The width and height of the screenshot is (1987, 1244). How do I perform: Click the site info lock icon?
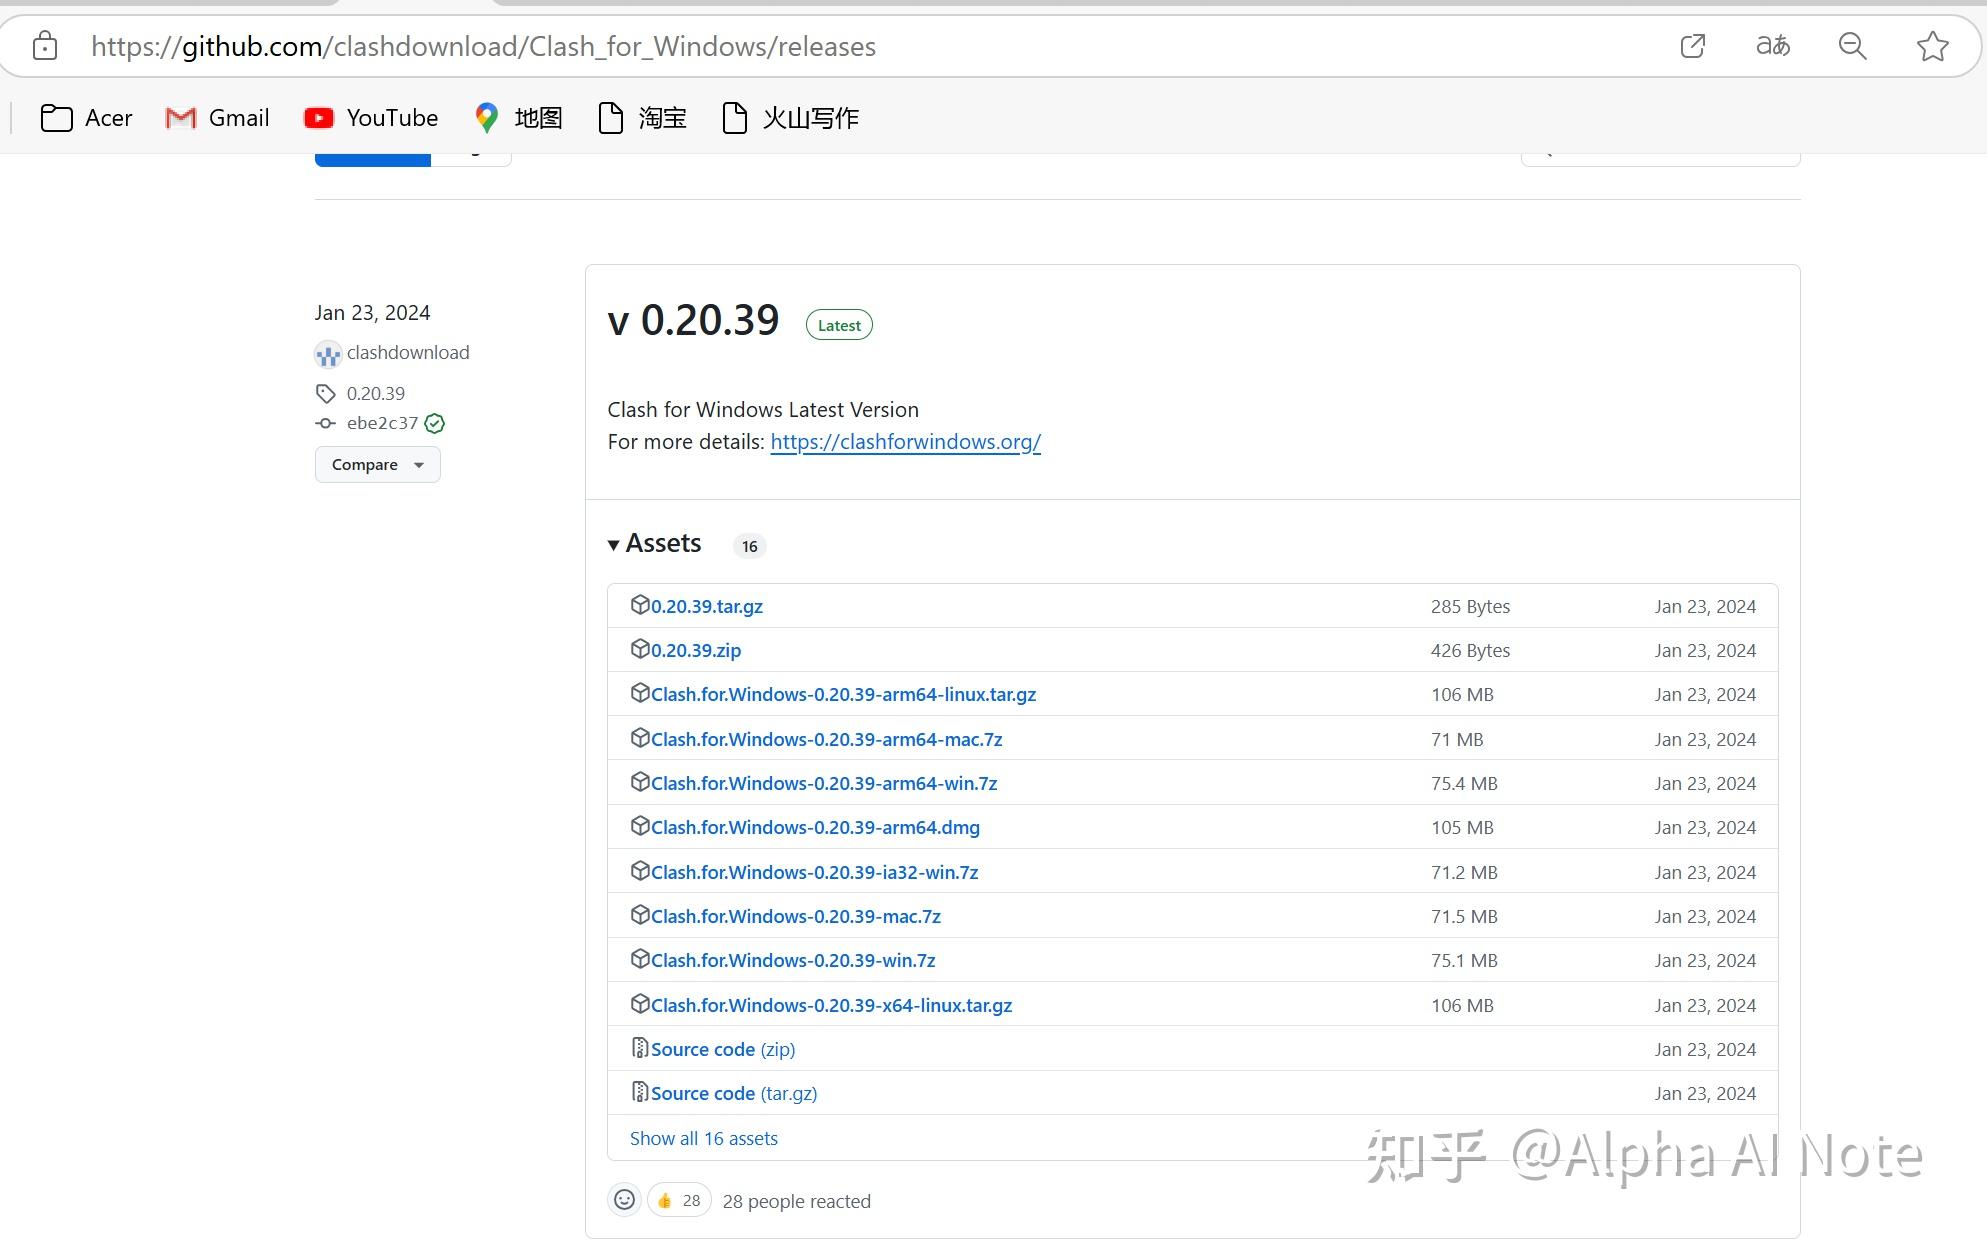tap(45, 46)
